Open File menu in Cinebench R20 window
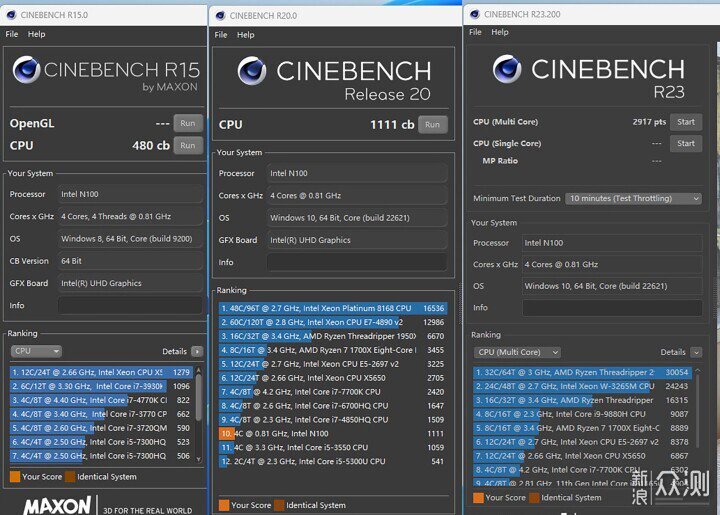 tap(221, 35)
